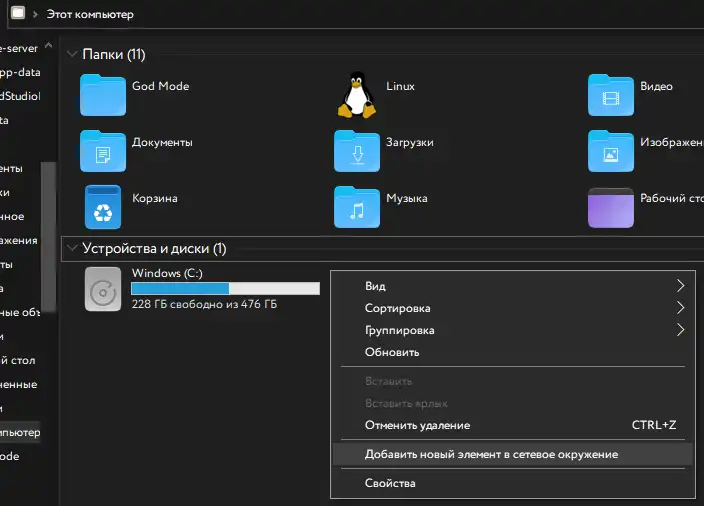Open the Корзина recycle bin icon
The width and height of the screenshot is (704, 506).
[x=103, y=208]
